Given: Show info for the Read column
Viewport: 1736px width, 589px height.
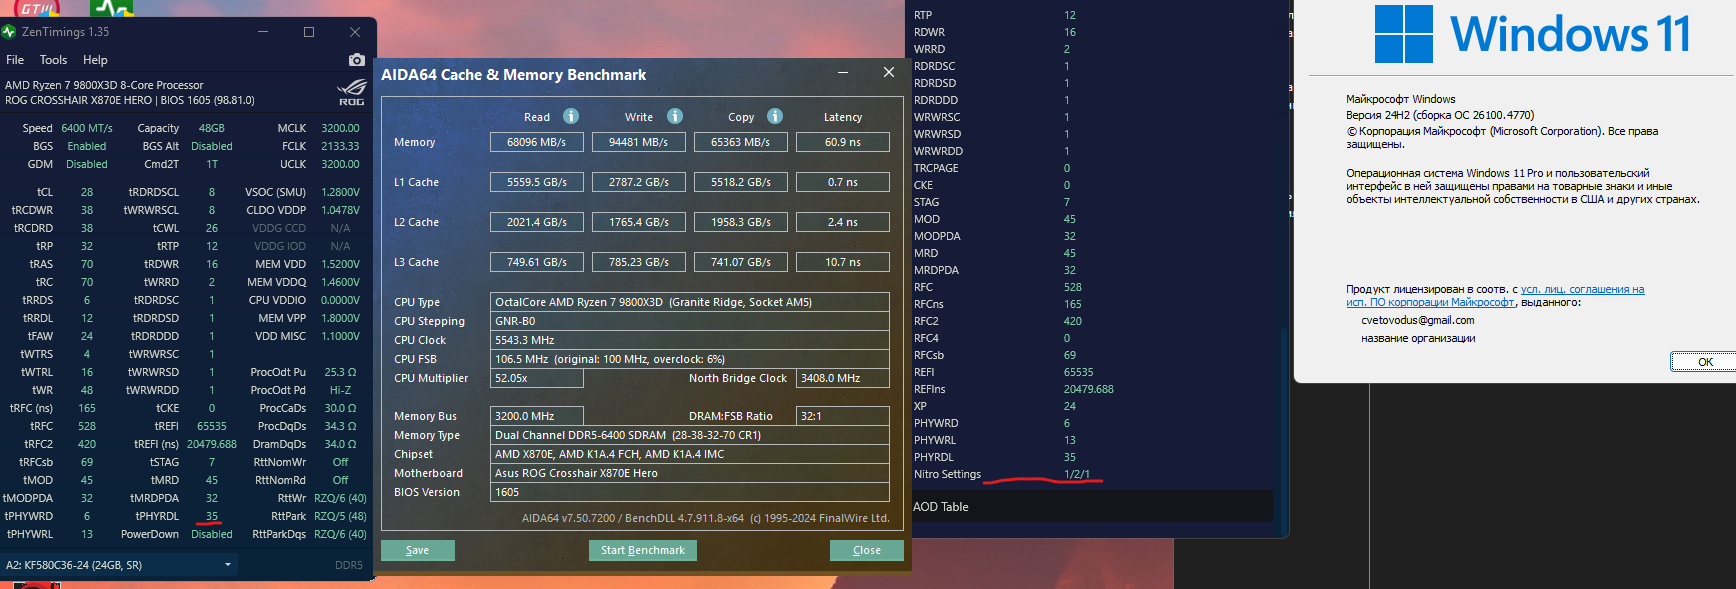Looking at the screenshot, I should pyautogui.click(x=571, y=116).
